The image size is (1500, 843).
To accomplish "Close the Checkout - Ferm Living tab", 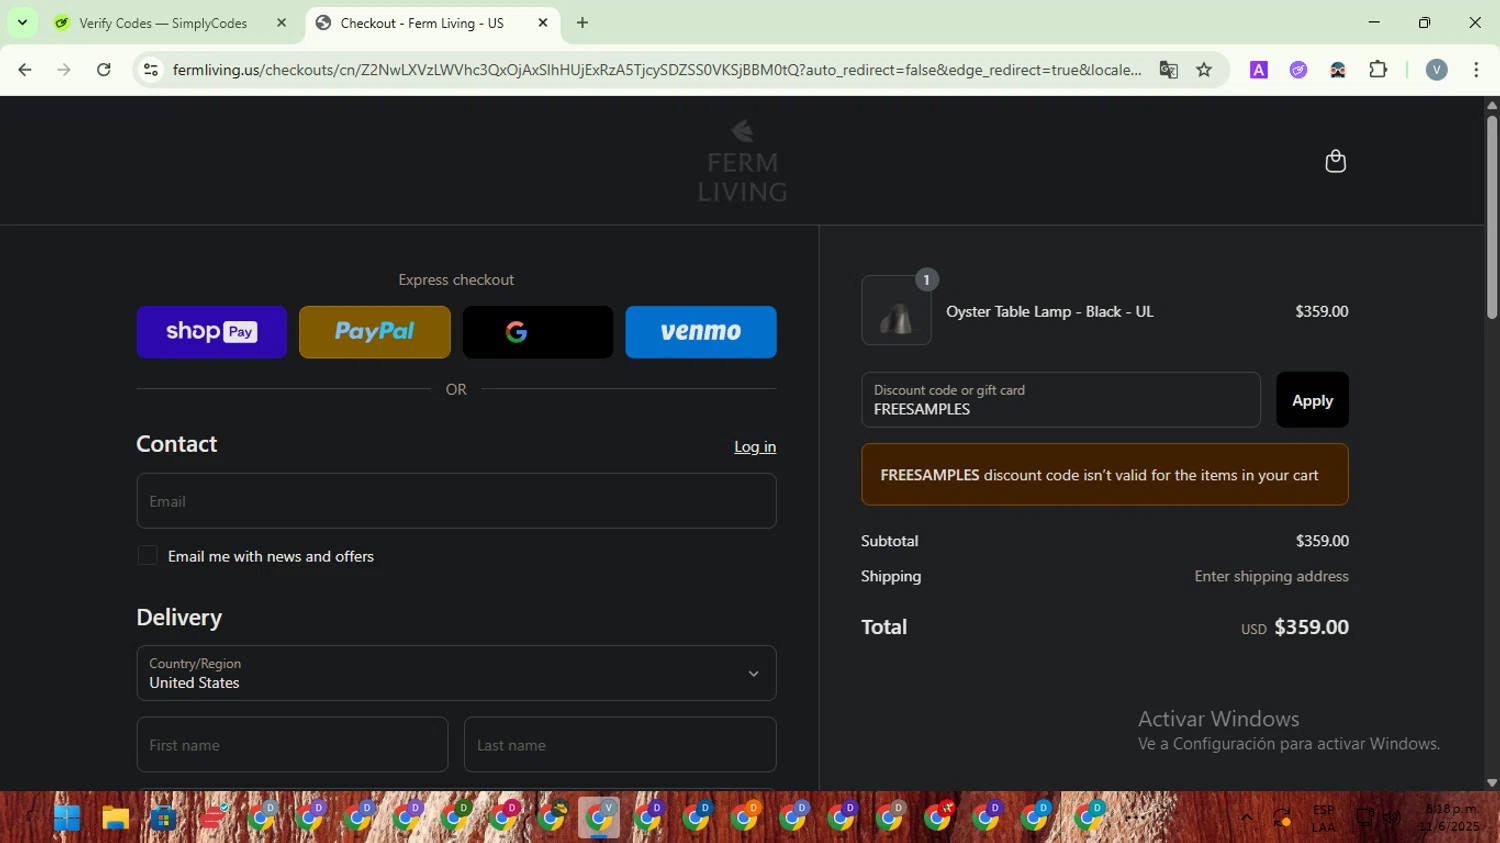I will 543,23.
